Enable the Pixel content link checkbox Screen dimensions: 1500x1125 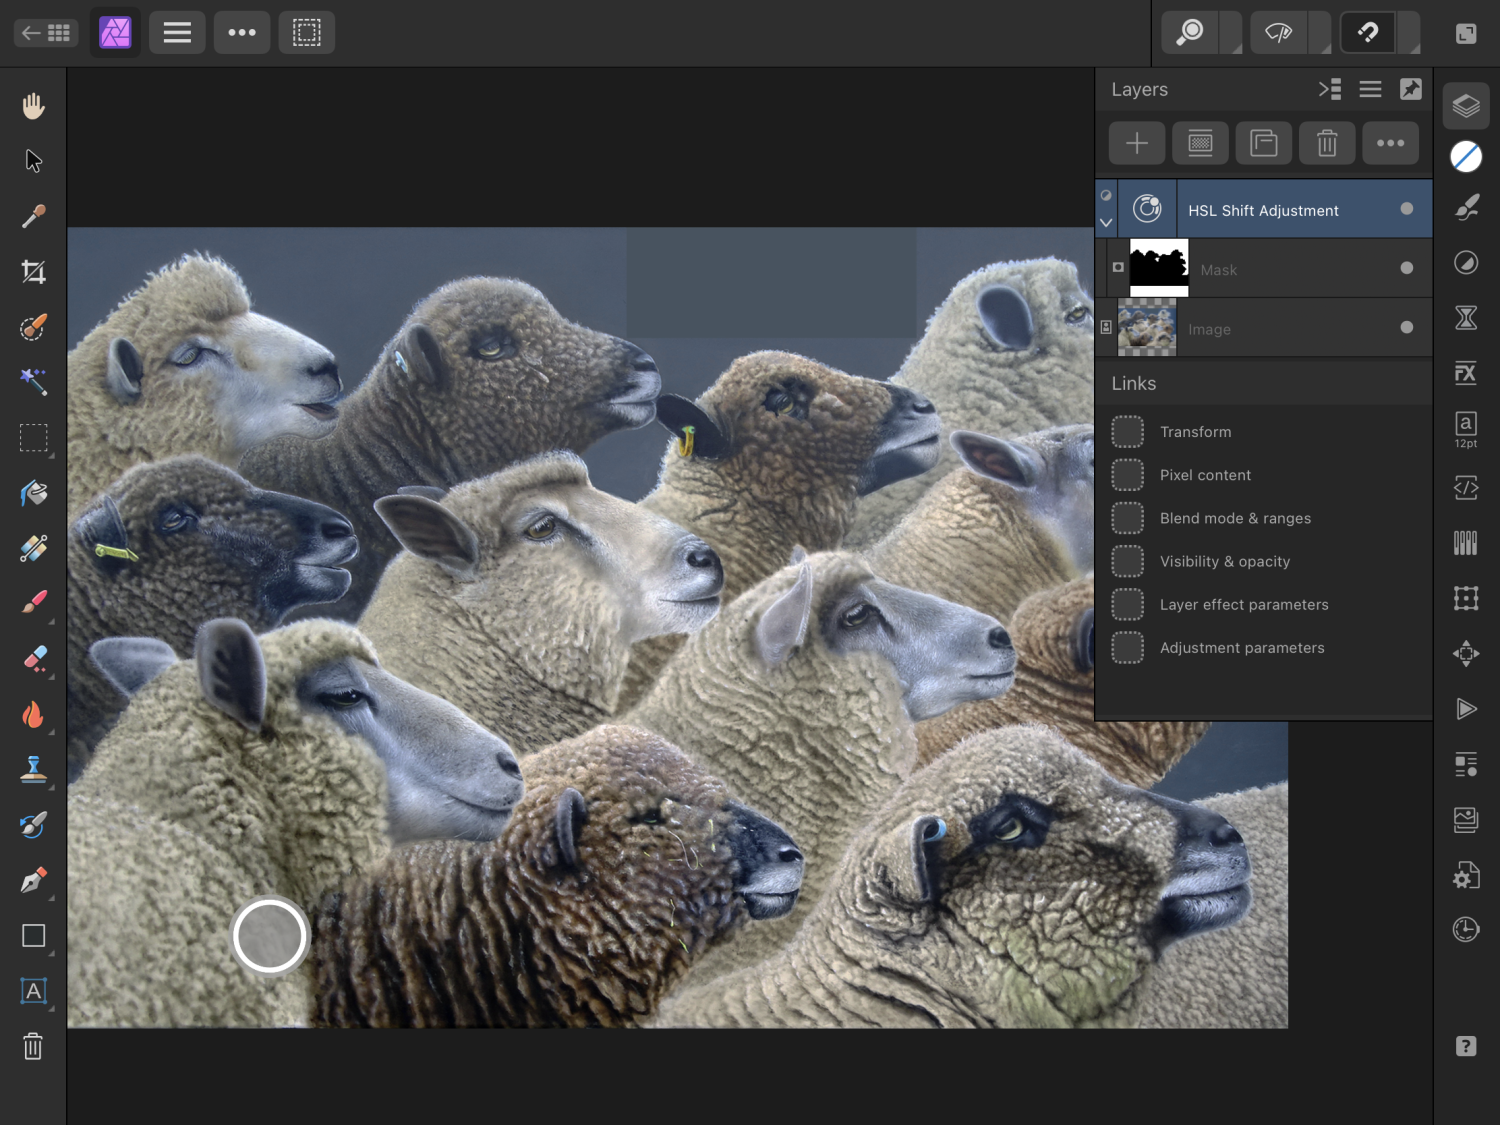[1127, 474]
